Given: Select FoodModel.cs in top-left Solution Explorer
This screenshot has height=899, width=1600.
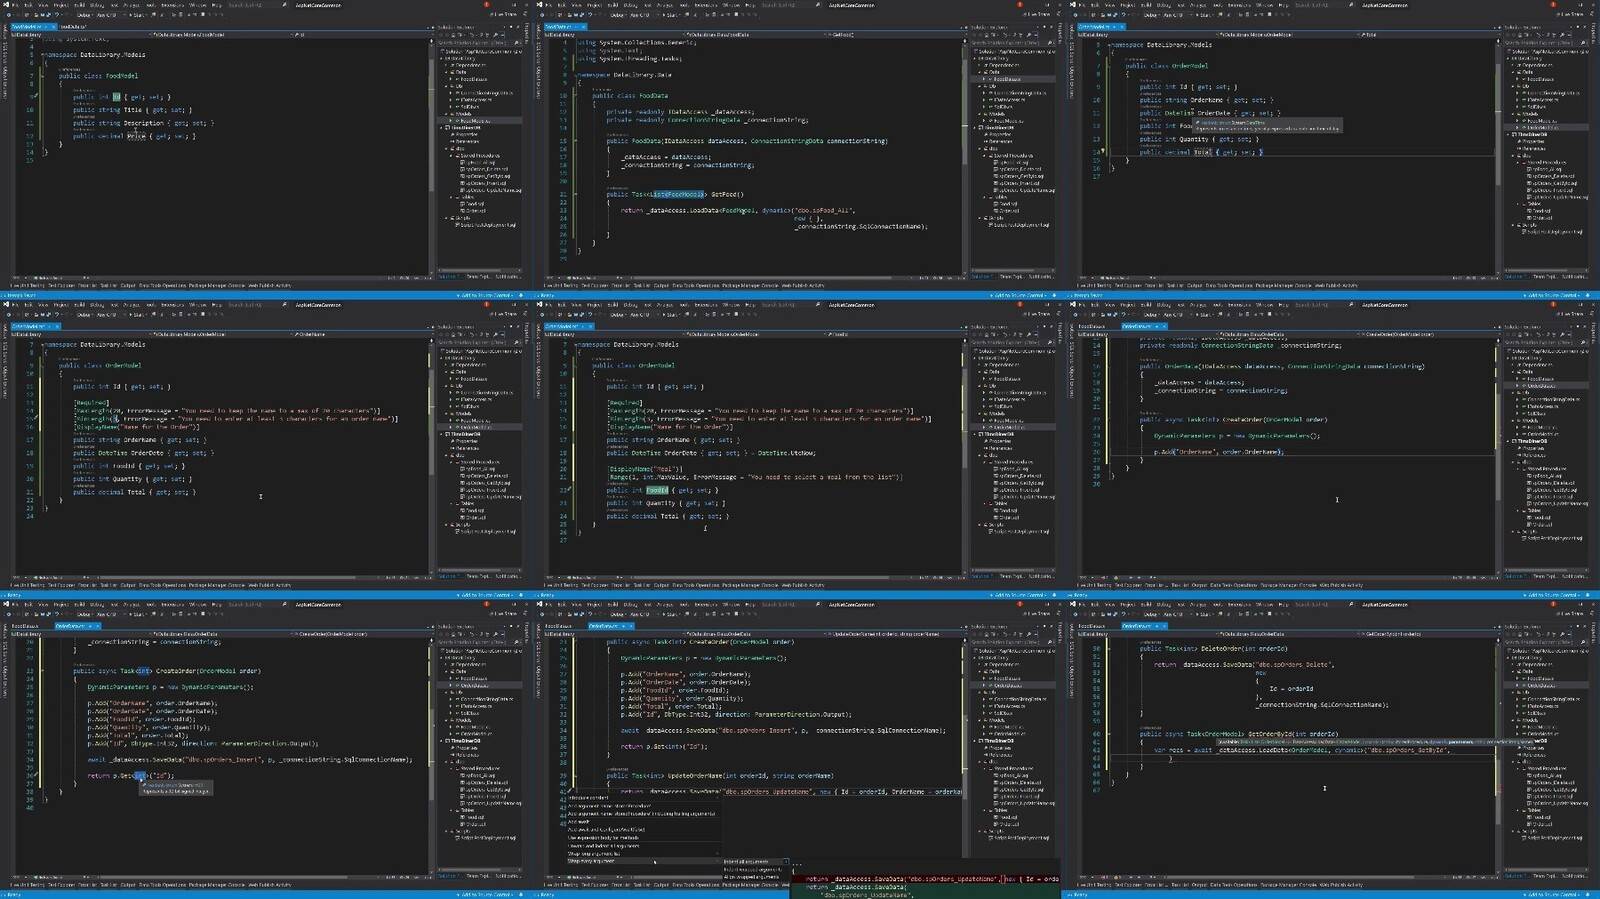Looking at the screenshot, I should (474, 120).
